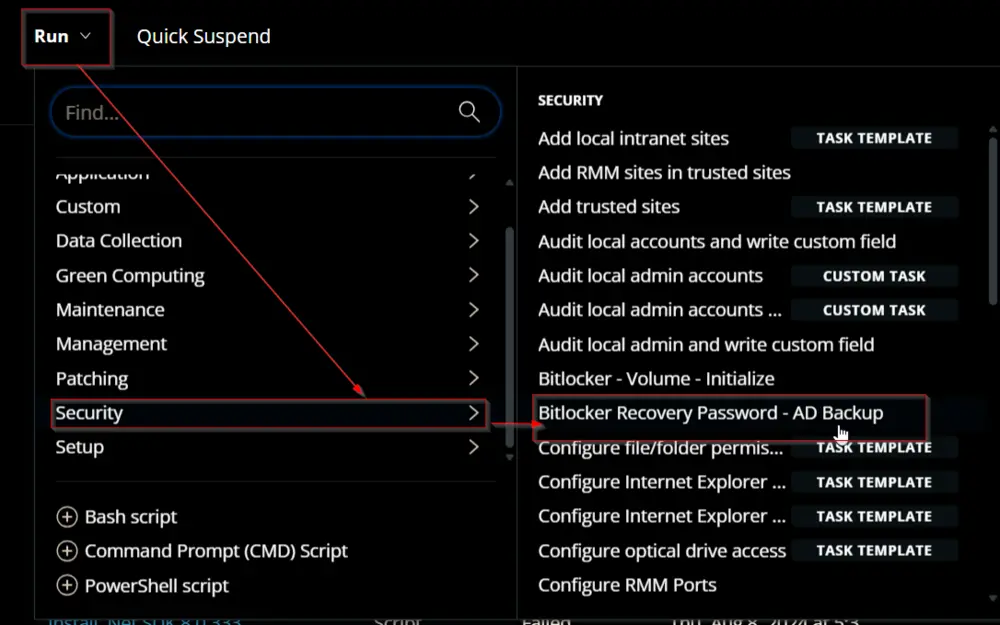Click the plus icon beside Bash script
This screenshot has width=1000, height=625.
(67, 517)
